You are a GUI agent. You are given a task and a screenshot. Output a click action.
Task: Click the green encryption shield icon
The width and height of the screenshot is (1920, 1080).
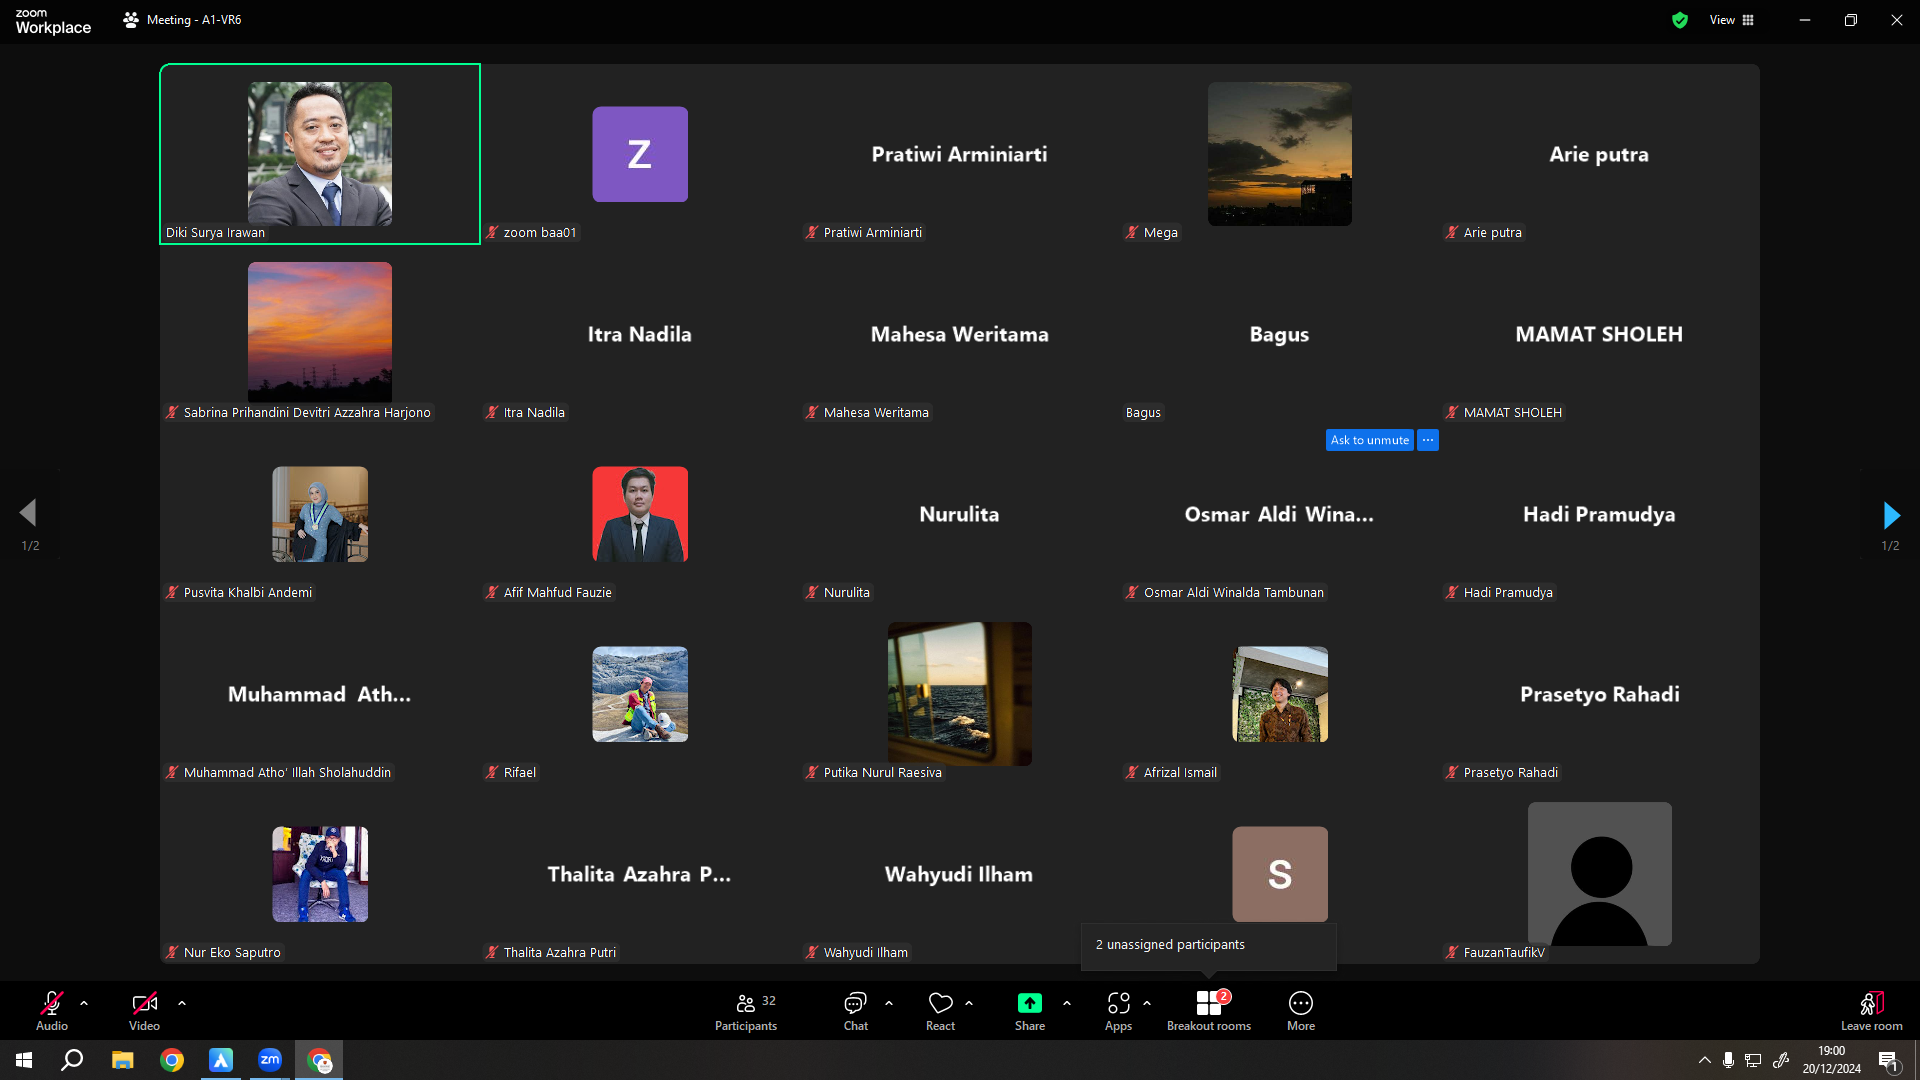point(1680,20)
